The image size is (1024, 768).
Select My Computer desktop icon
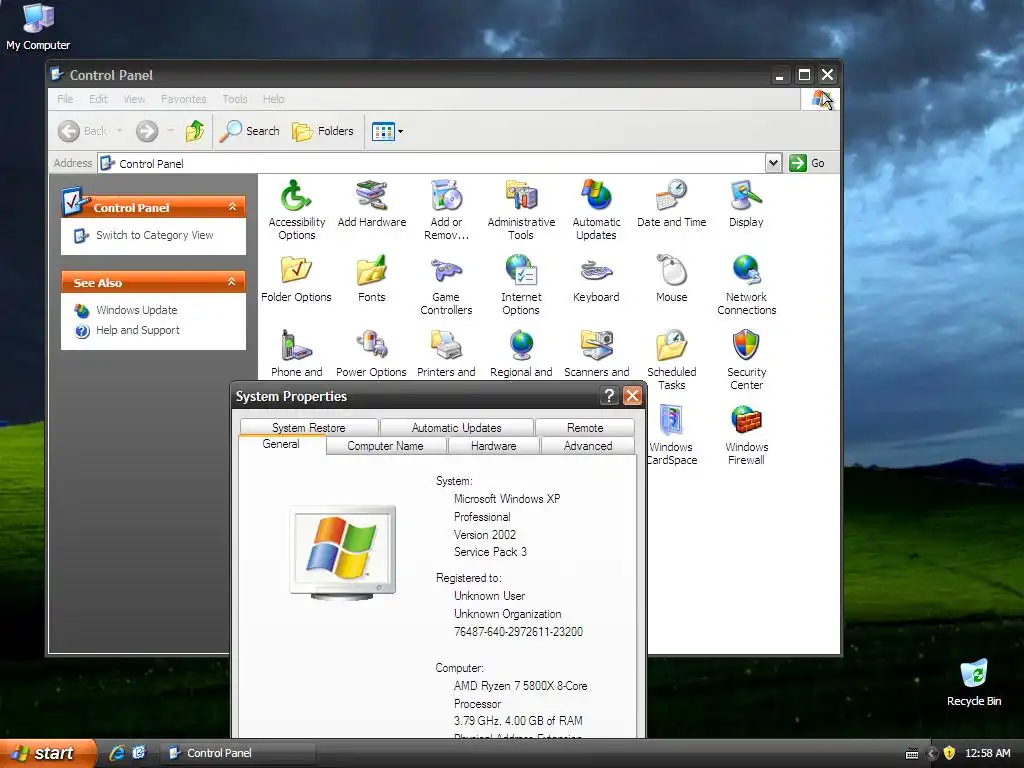coord(38,27)
